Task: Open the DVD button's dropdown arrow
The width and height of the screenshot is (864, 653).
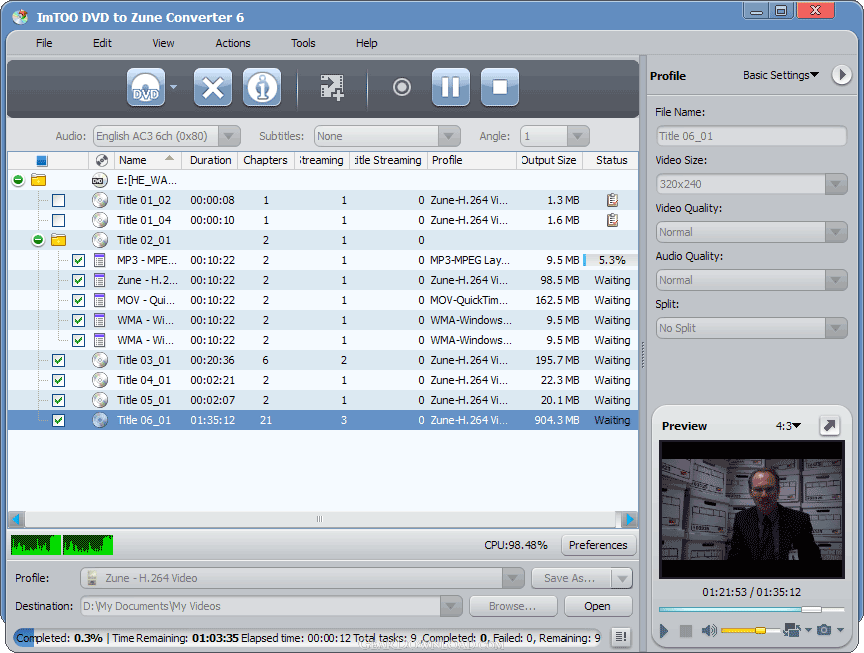Action: pyautogui.click(x=174, y=87)
